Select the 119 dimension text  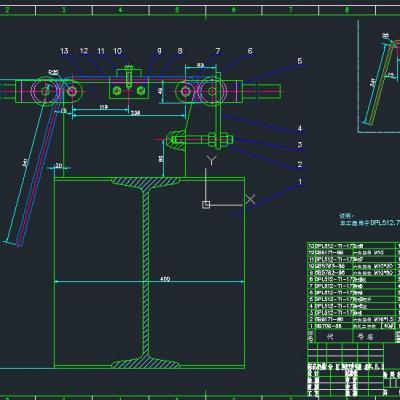pyautogui.click(x=103, y=107)
